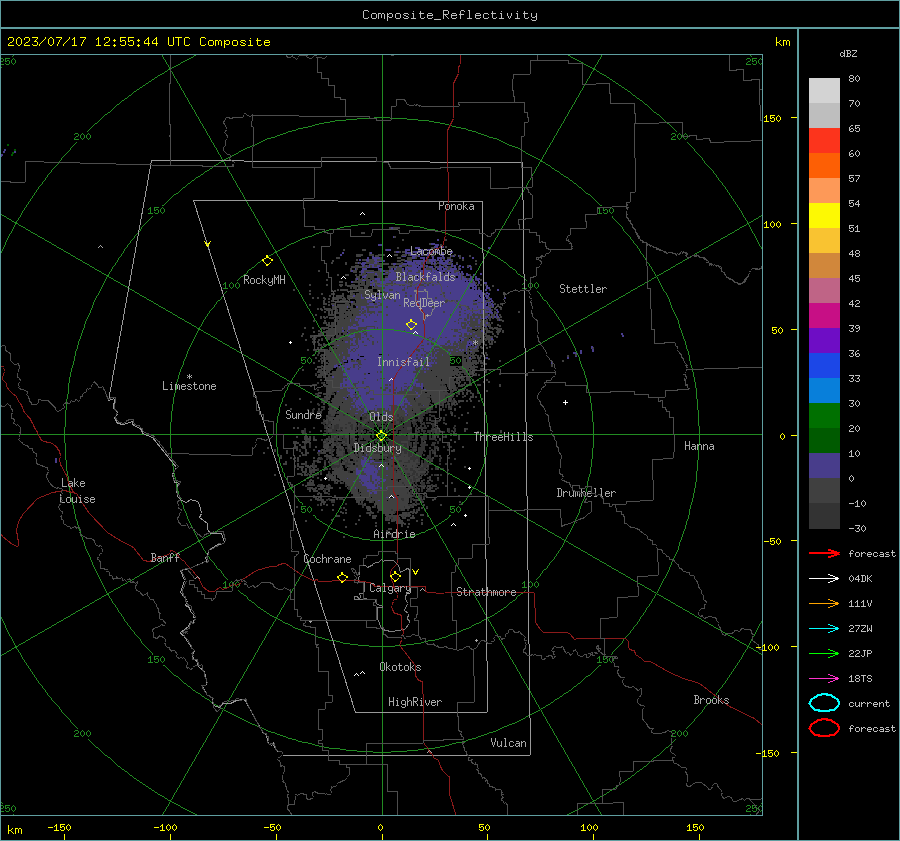
Task: Click the Calgary map label
Action: click(390, 588)
